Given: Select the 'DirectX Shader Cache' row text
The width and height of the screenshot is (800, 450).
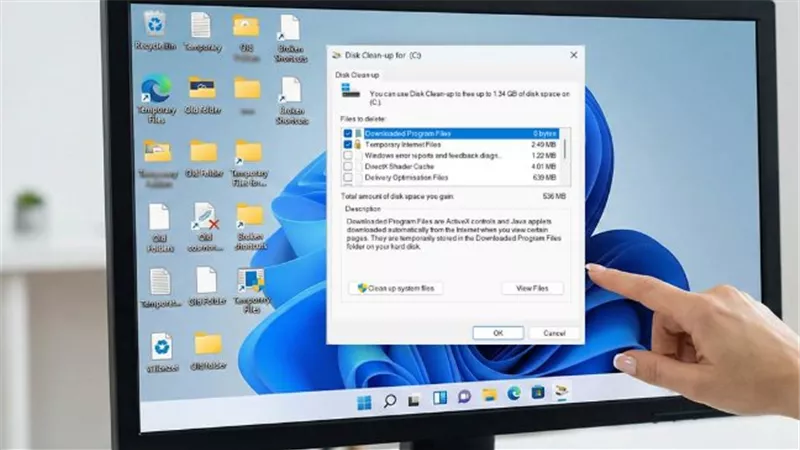Looking at the screenshot, I should [399, 167].
